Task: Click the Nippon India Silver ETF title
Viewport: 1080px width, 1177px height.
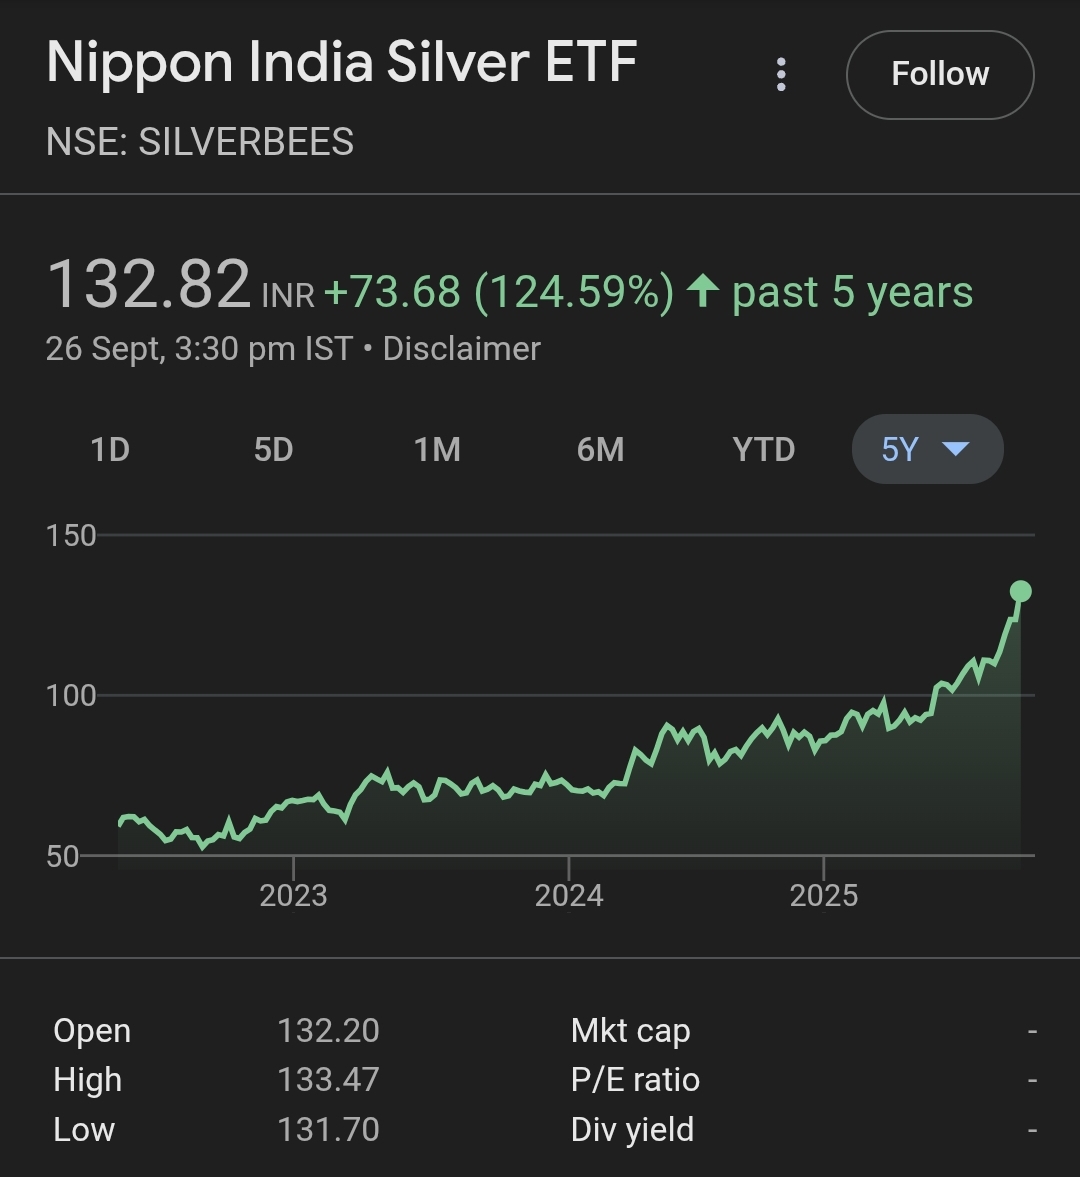Action: tap(342, 63)
